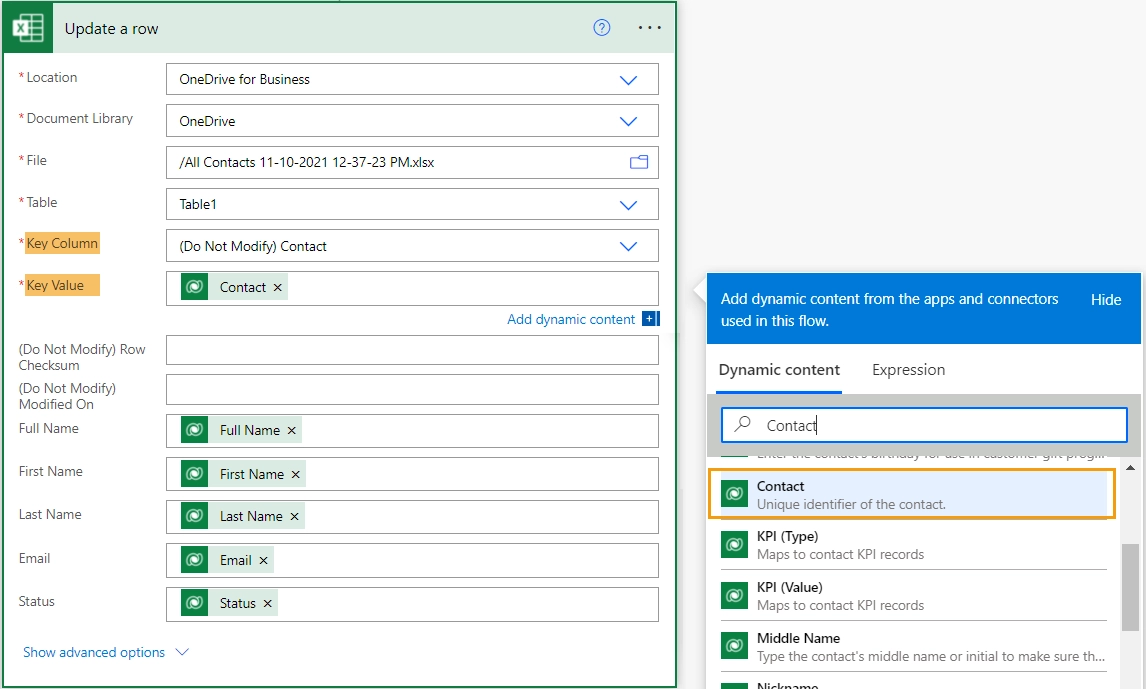Open the three-dot menu of Update a row

click(649, 28)
